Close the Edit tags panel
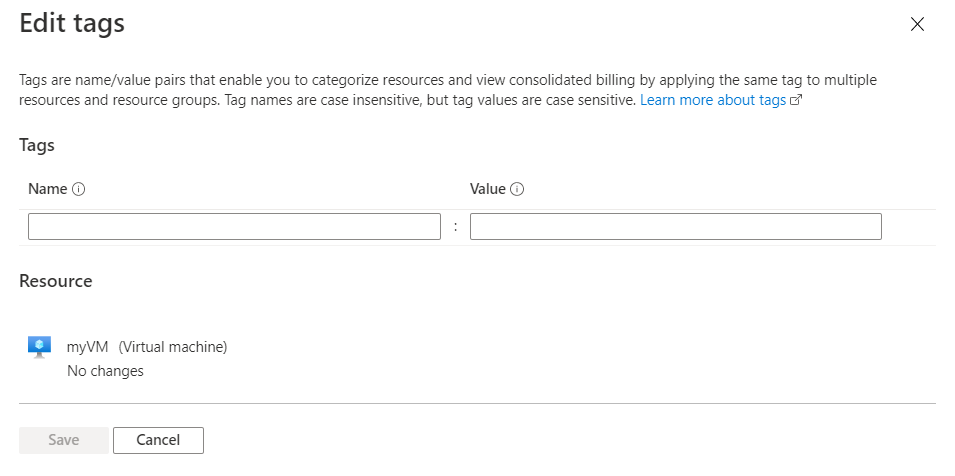This screenshot has height=476, width=955. (917, 25)
